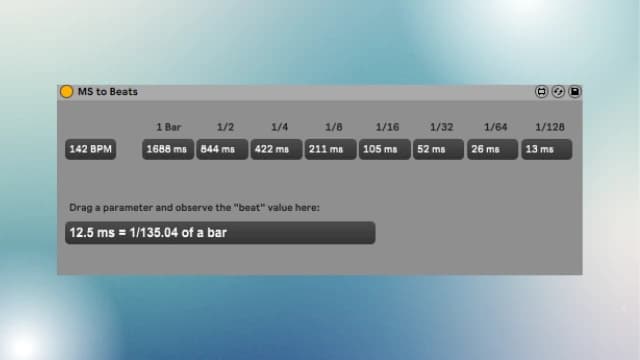This screenshot has width=640, height=360.
Task: Click the 1/2 column label
Action: pyautogui.click(x=225, y=127)
